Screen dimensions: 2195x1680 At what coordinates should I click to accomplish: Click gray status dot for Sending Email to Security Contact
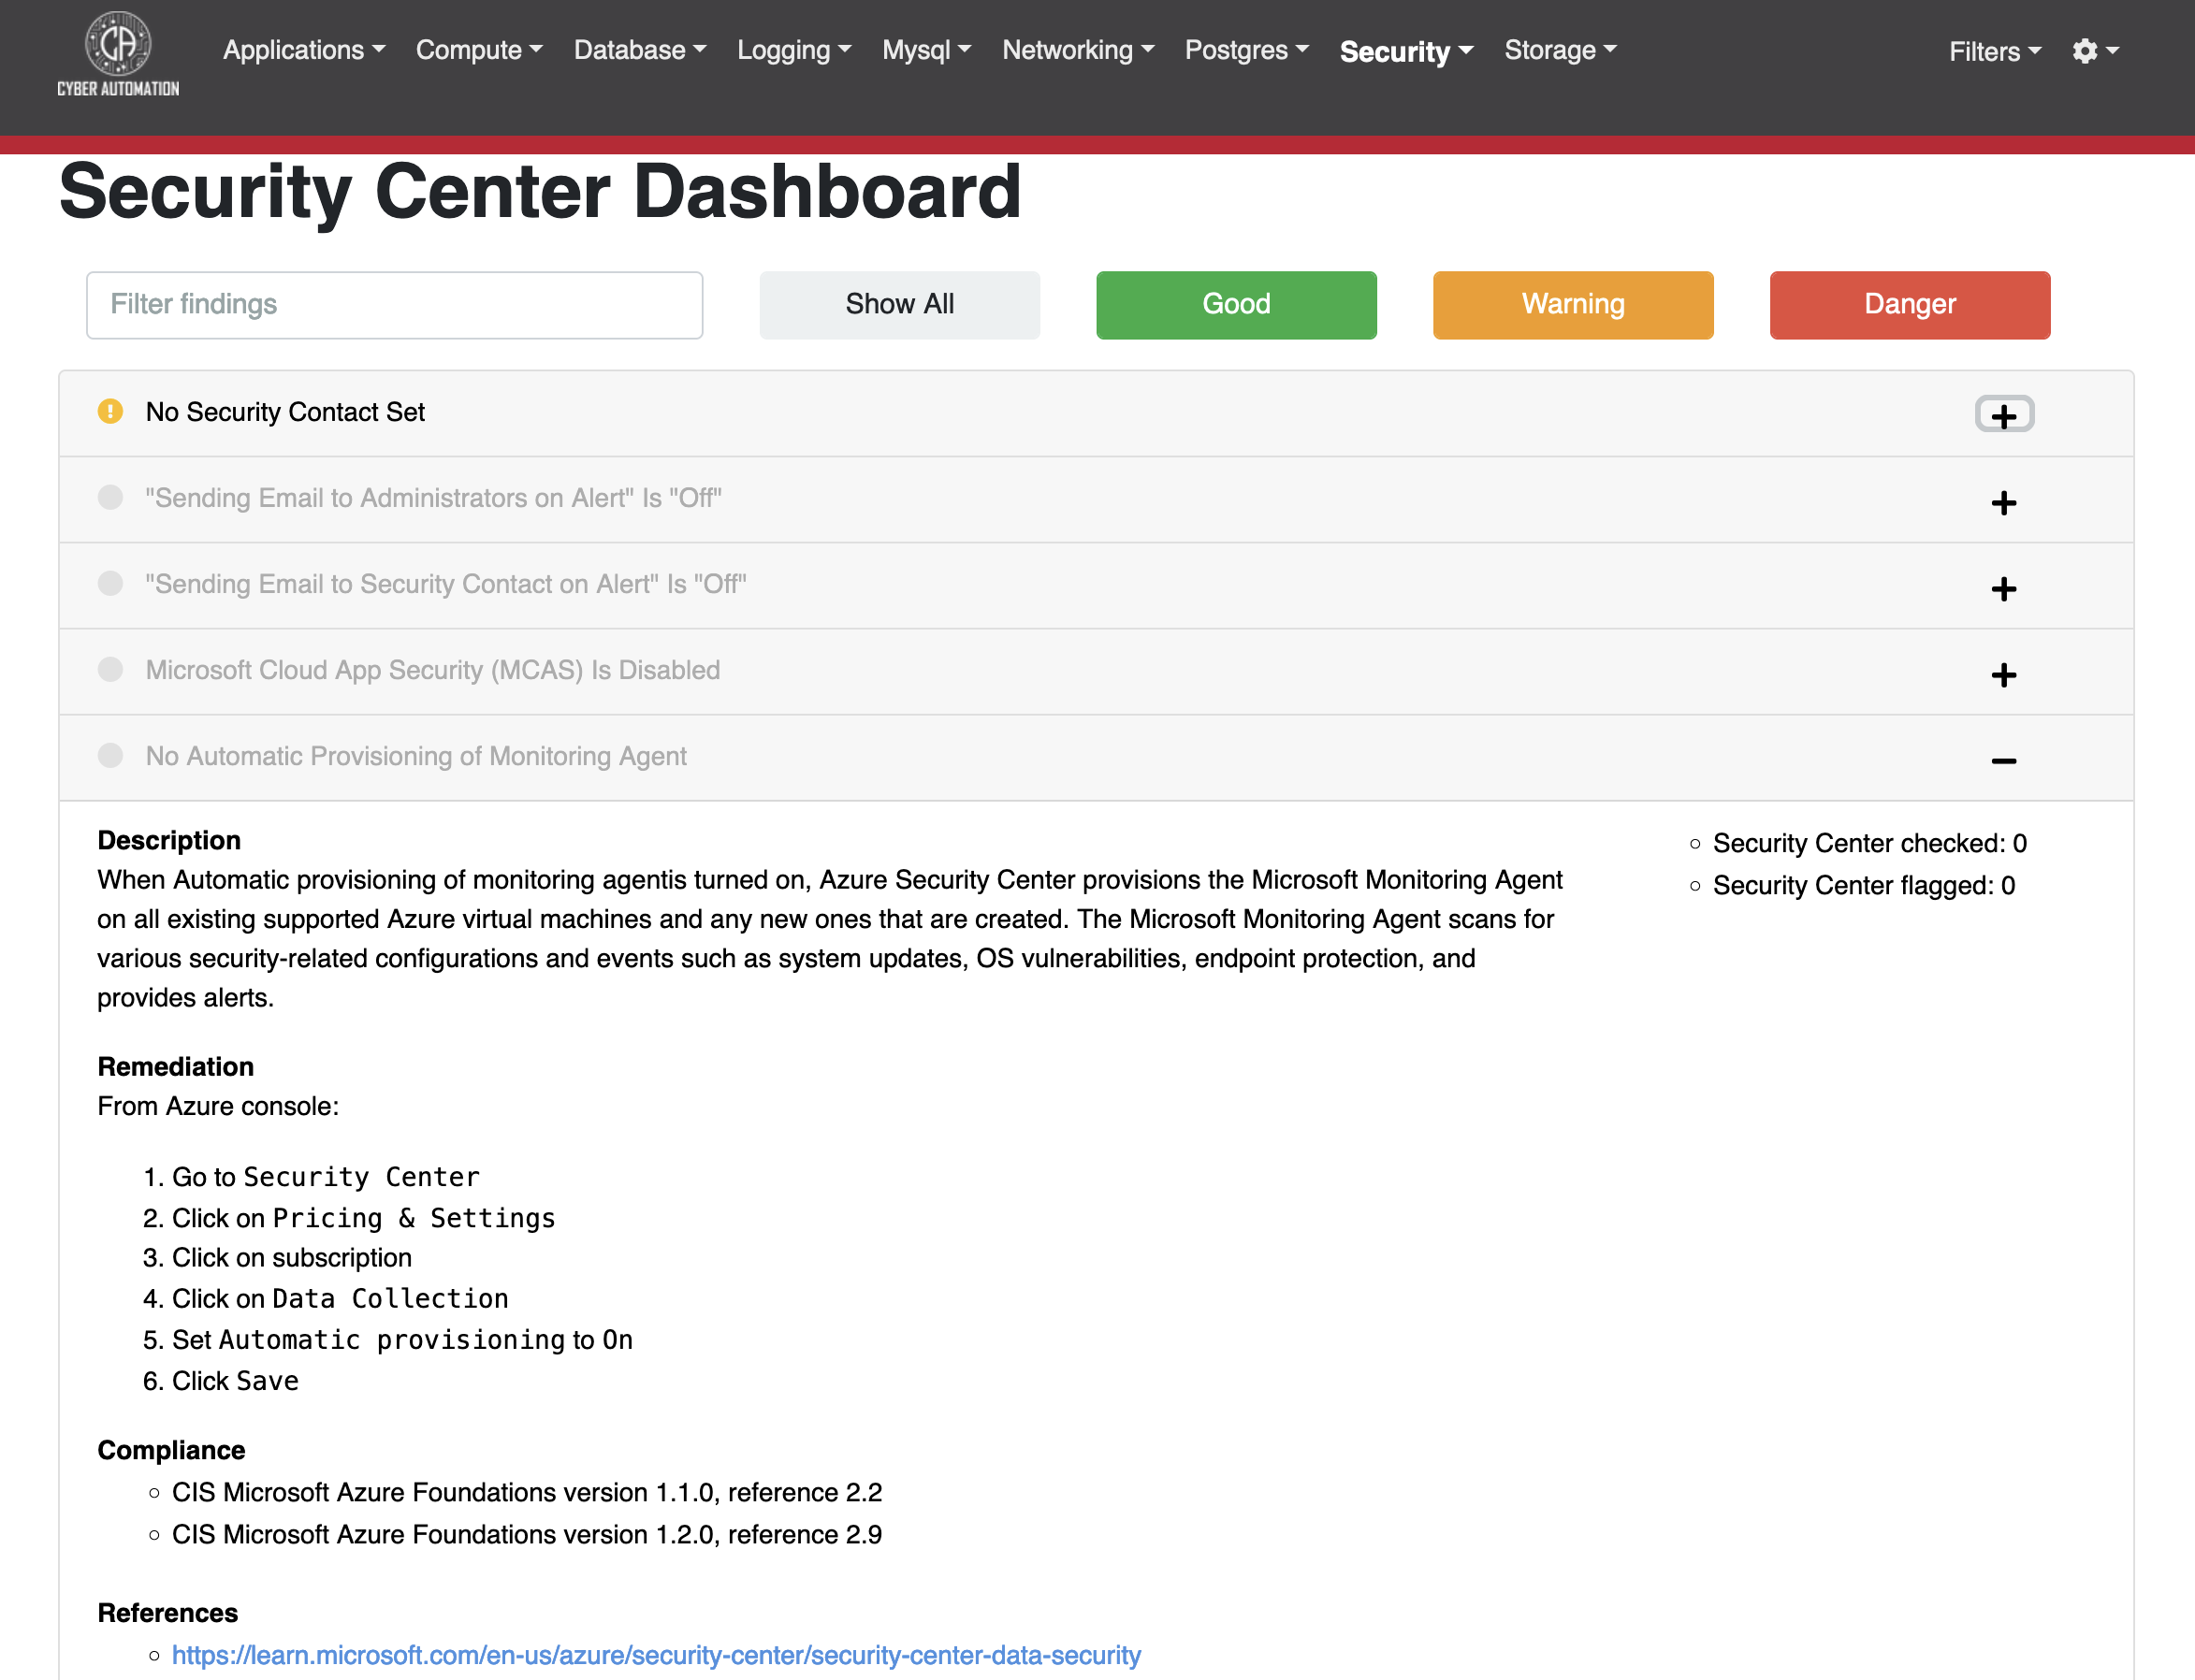[x=110, y=583]
